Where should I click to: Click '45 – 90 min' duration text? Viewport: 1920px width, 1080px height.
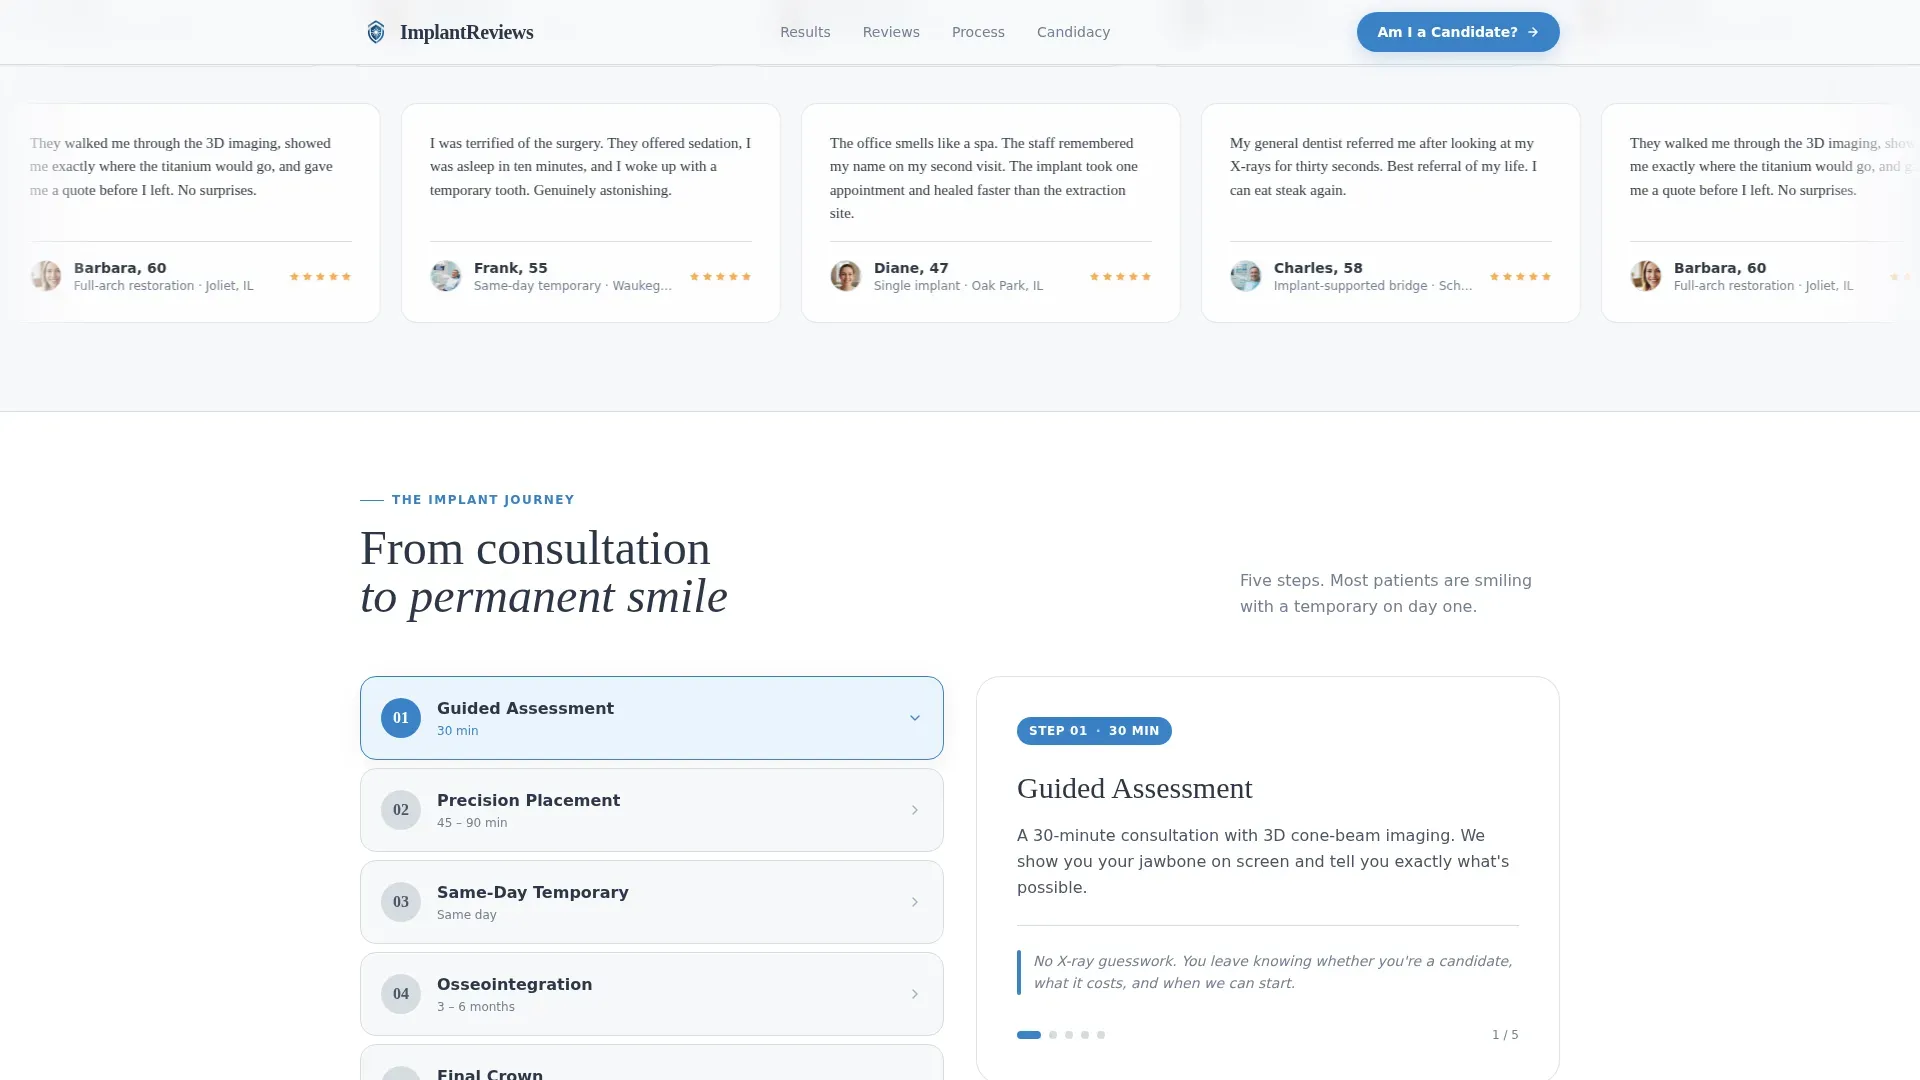(x=472, y=823)
